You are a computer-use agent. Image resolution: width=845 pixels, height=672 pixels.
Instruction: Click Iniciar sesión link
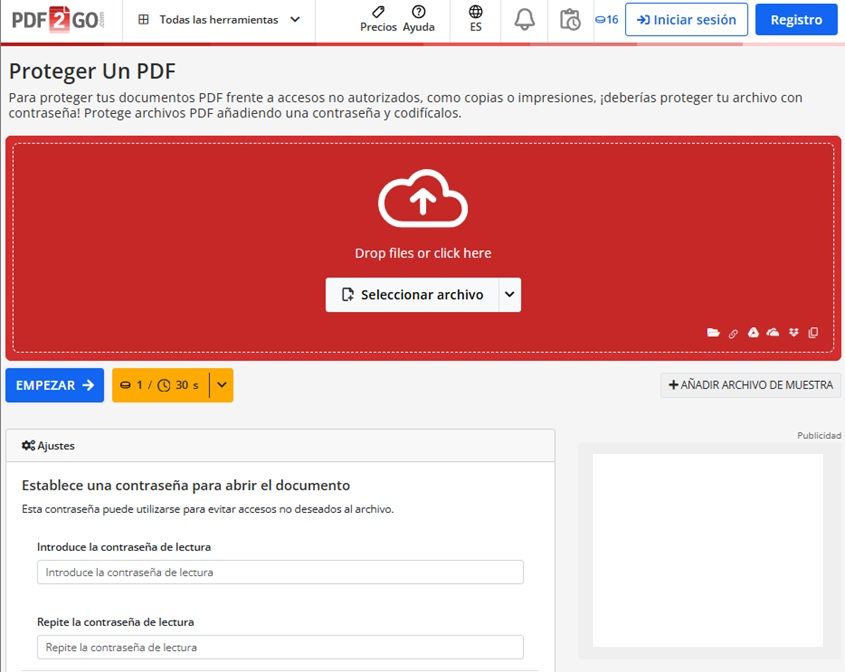tap(686, 19)
